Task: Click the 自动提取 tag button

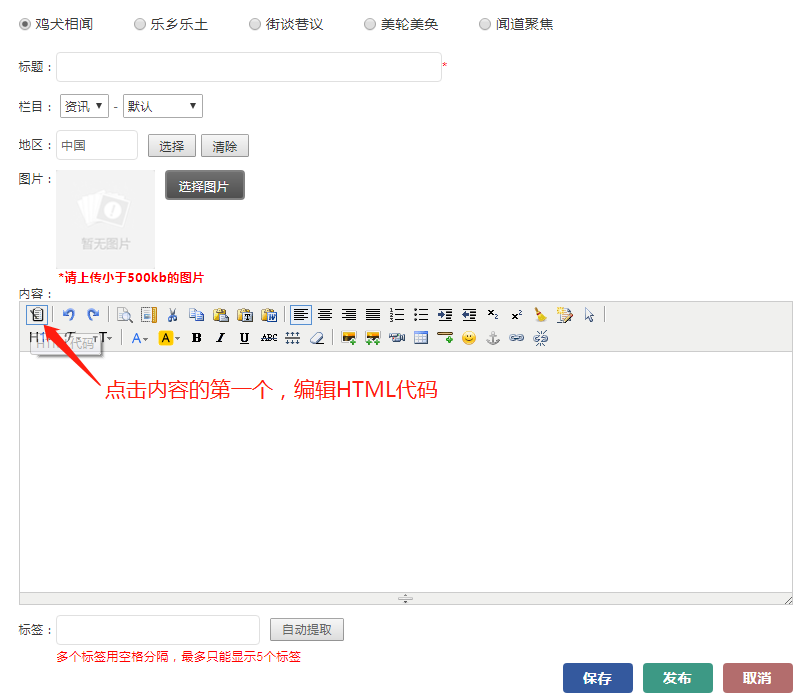Action: pyautogui.click(x=307, y=630)
